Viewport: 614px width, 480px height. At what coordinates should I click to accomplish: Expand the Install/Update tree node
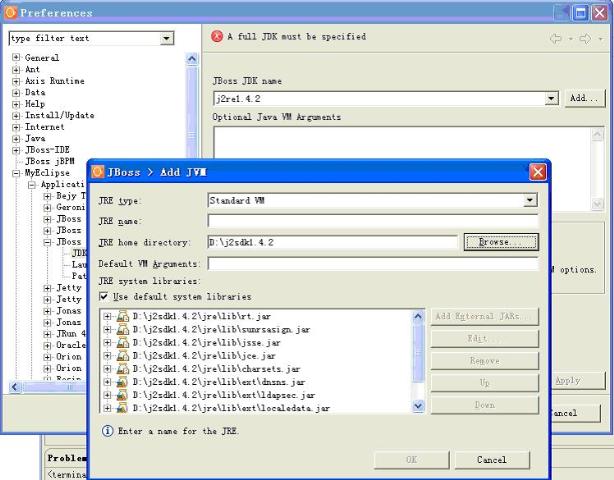16,116
